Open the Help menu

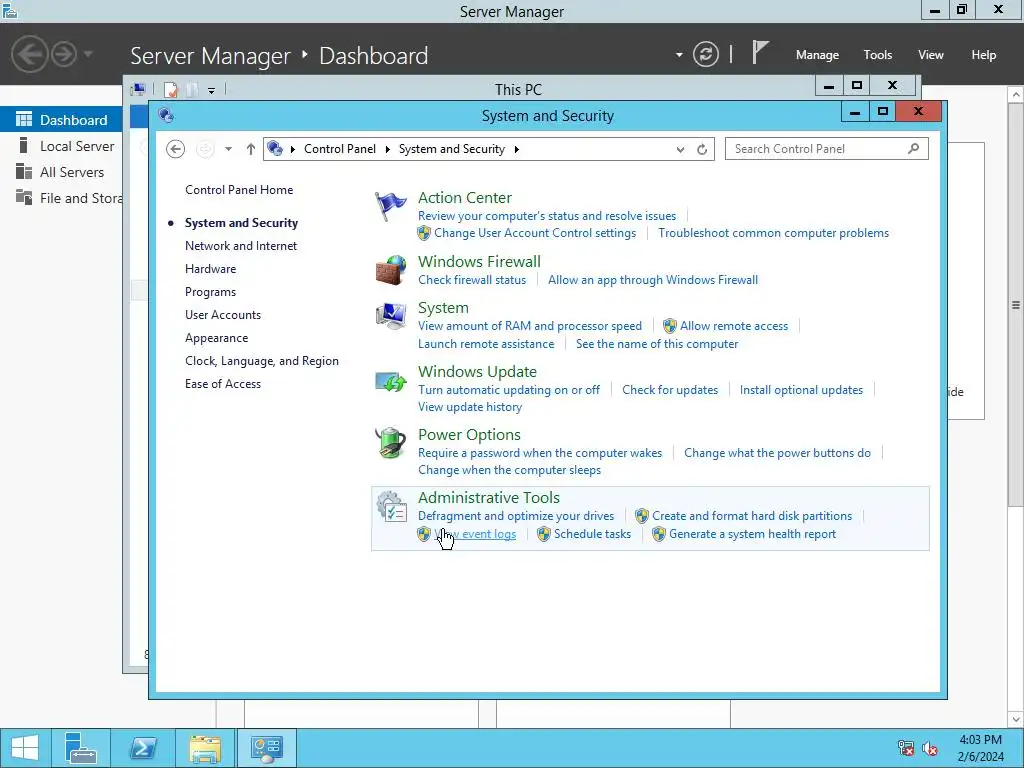(x=984, y=55)
